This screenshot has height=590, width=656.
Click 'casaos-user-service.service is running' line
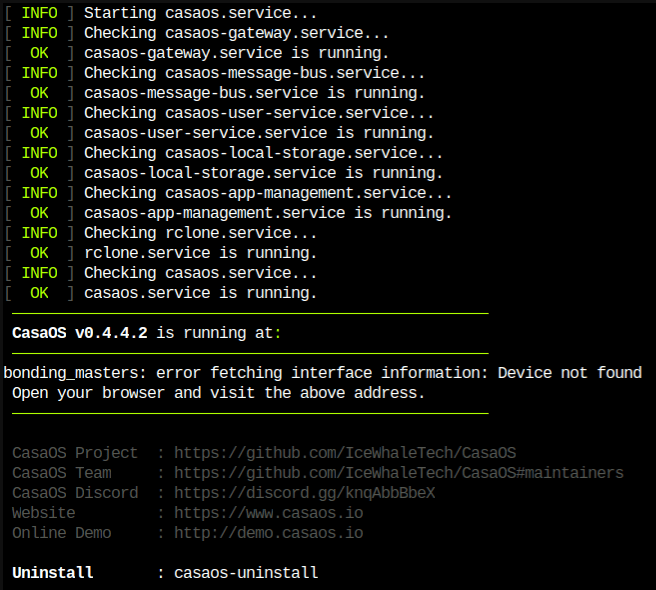click(259, 133)
